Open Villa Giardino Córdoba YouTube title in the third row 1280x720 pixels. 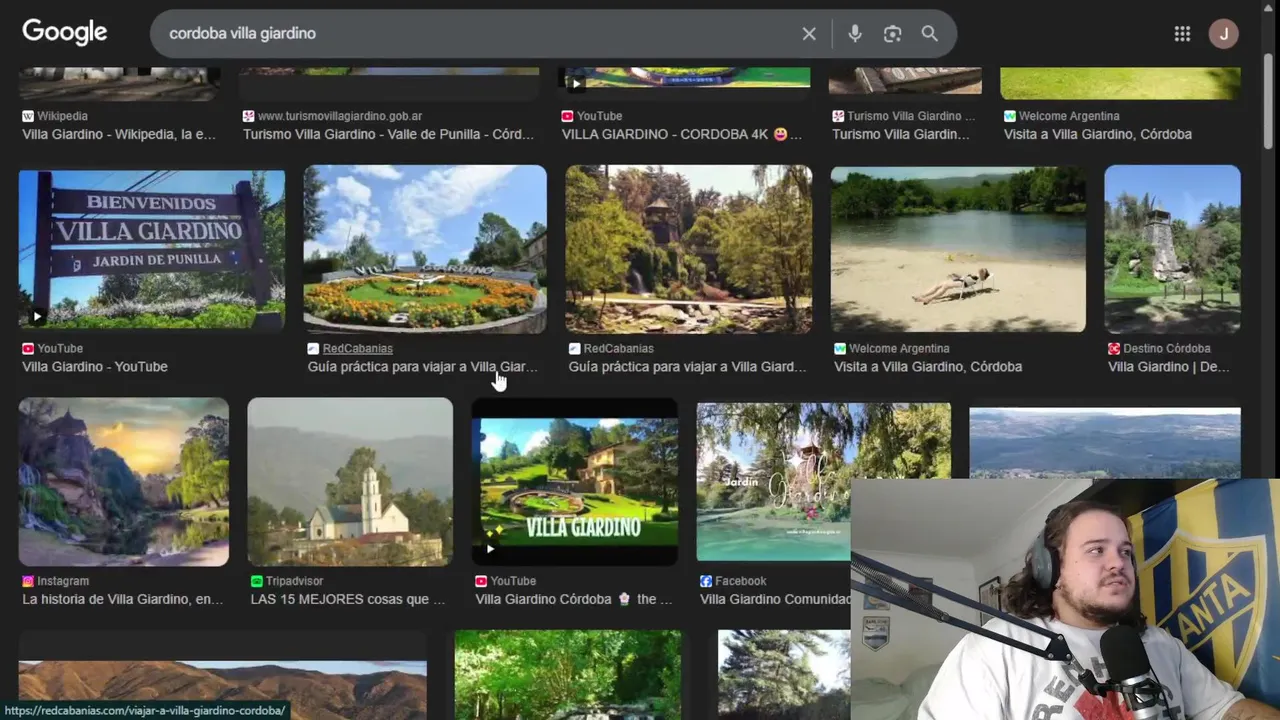pyautogui.click(x=574, y=599)
